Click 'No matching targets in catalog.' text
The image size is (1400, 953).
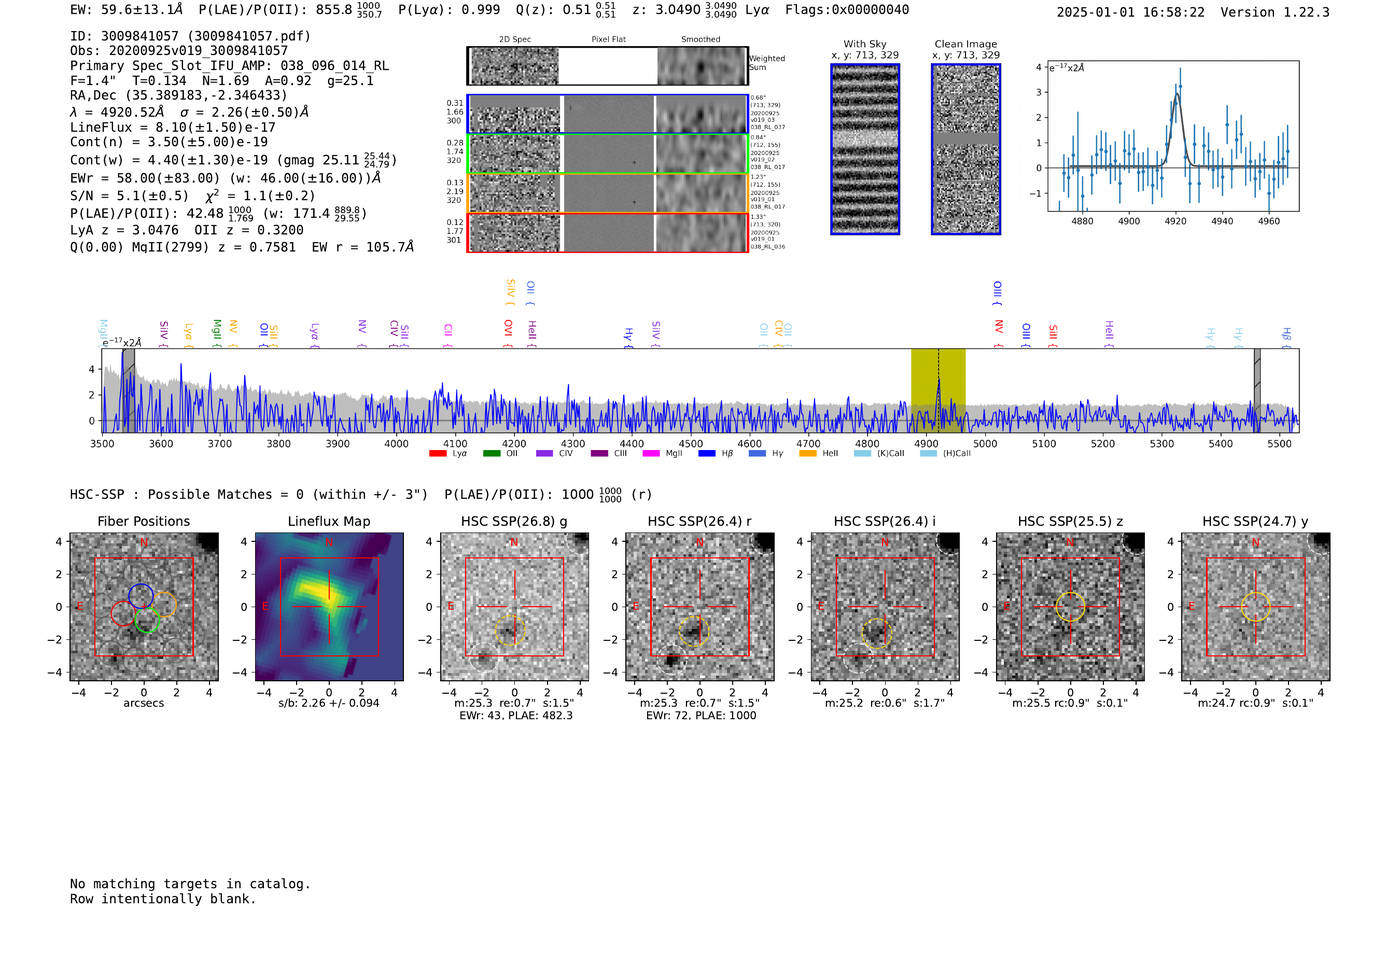pyautogui.click(x=190, y=884)
